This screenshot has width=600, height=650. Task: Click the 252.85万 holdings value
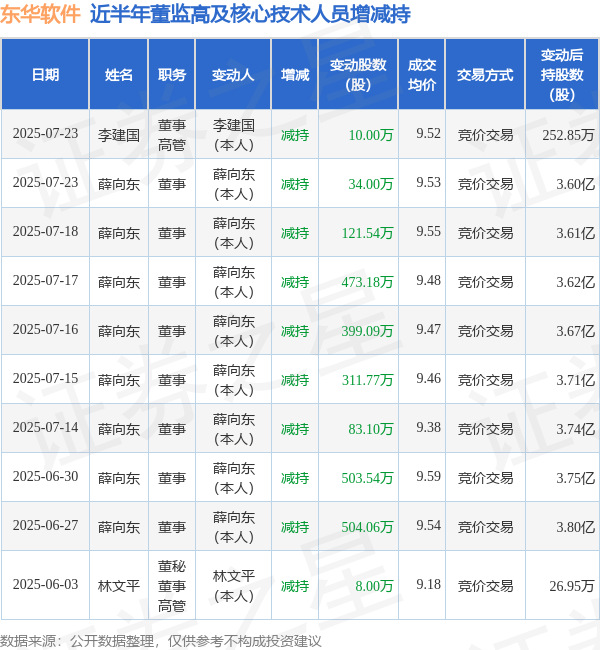click(x=568, y=135)
